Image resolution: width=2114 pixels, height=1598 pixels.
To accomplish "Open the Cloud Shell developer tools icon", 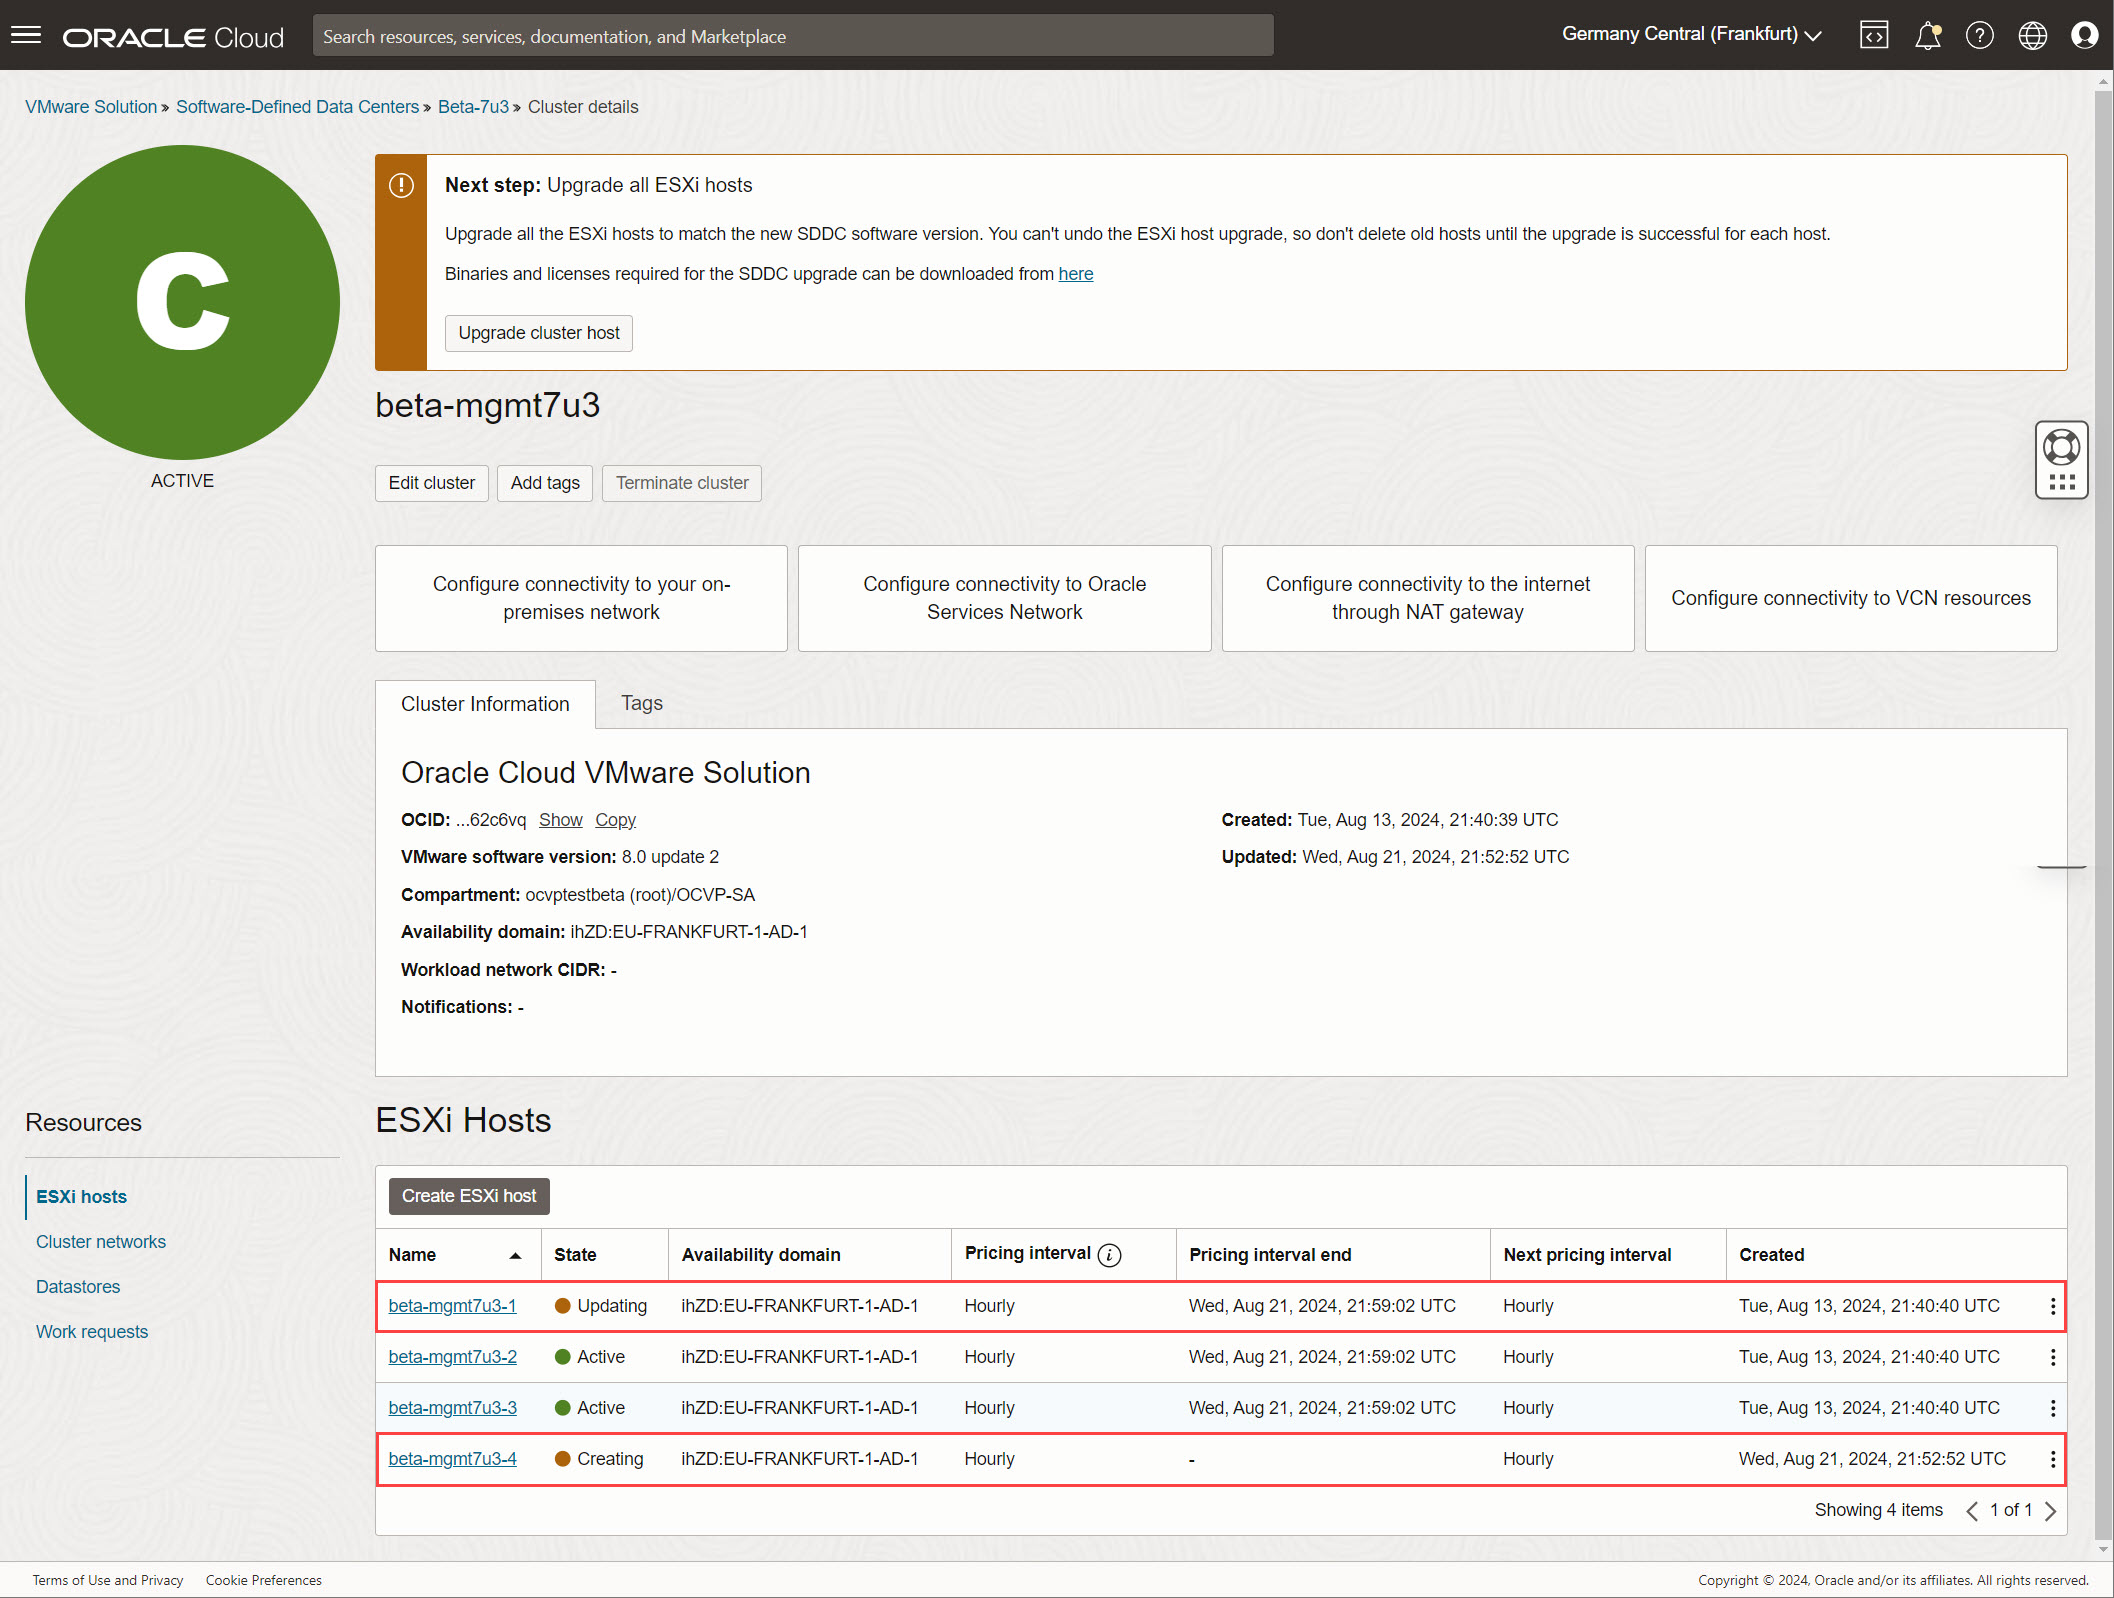I will [x=1873, y=35].
